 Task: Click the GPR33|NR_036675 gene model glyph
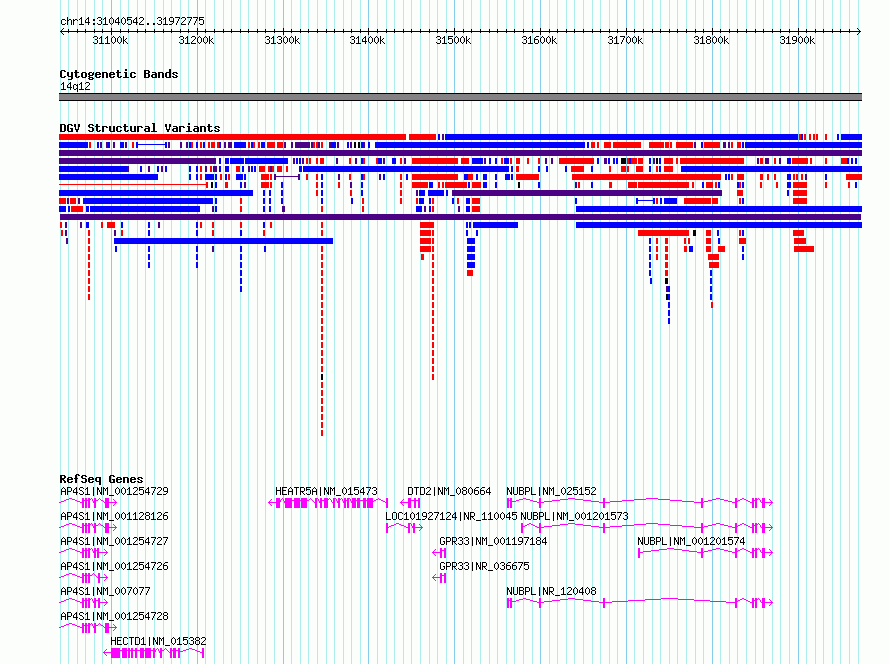pos(439,578)
